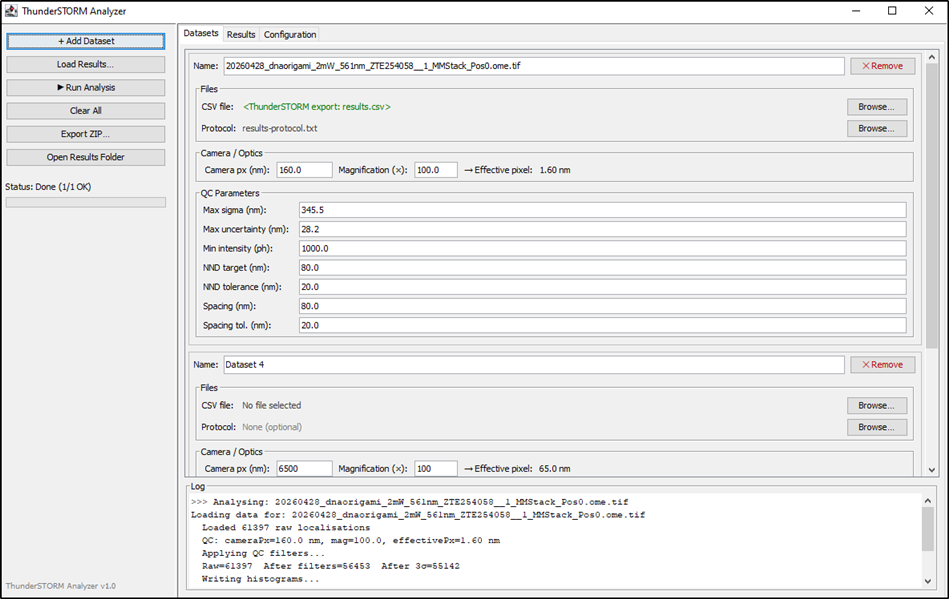949x599 pixels.
Task: Click the Camera px field showing 160.0
Action: point(304,170)
